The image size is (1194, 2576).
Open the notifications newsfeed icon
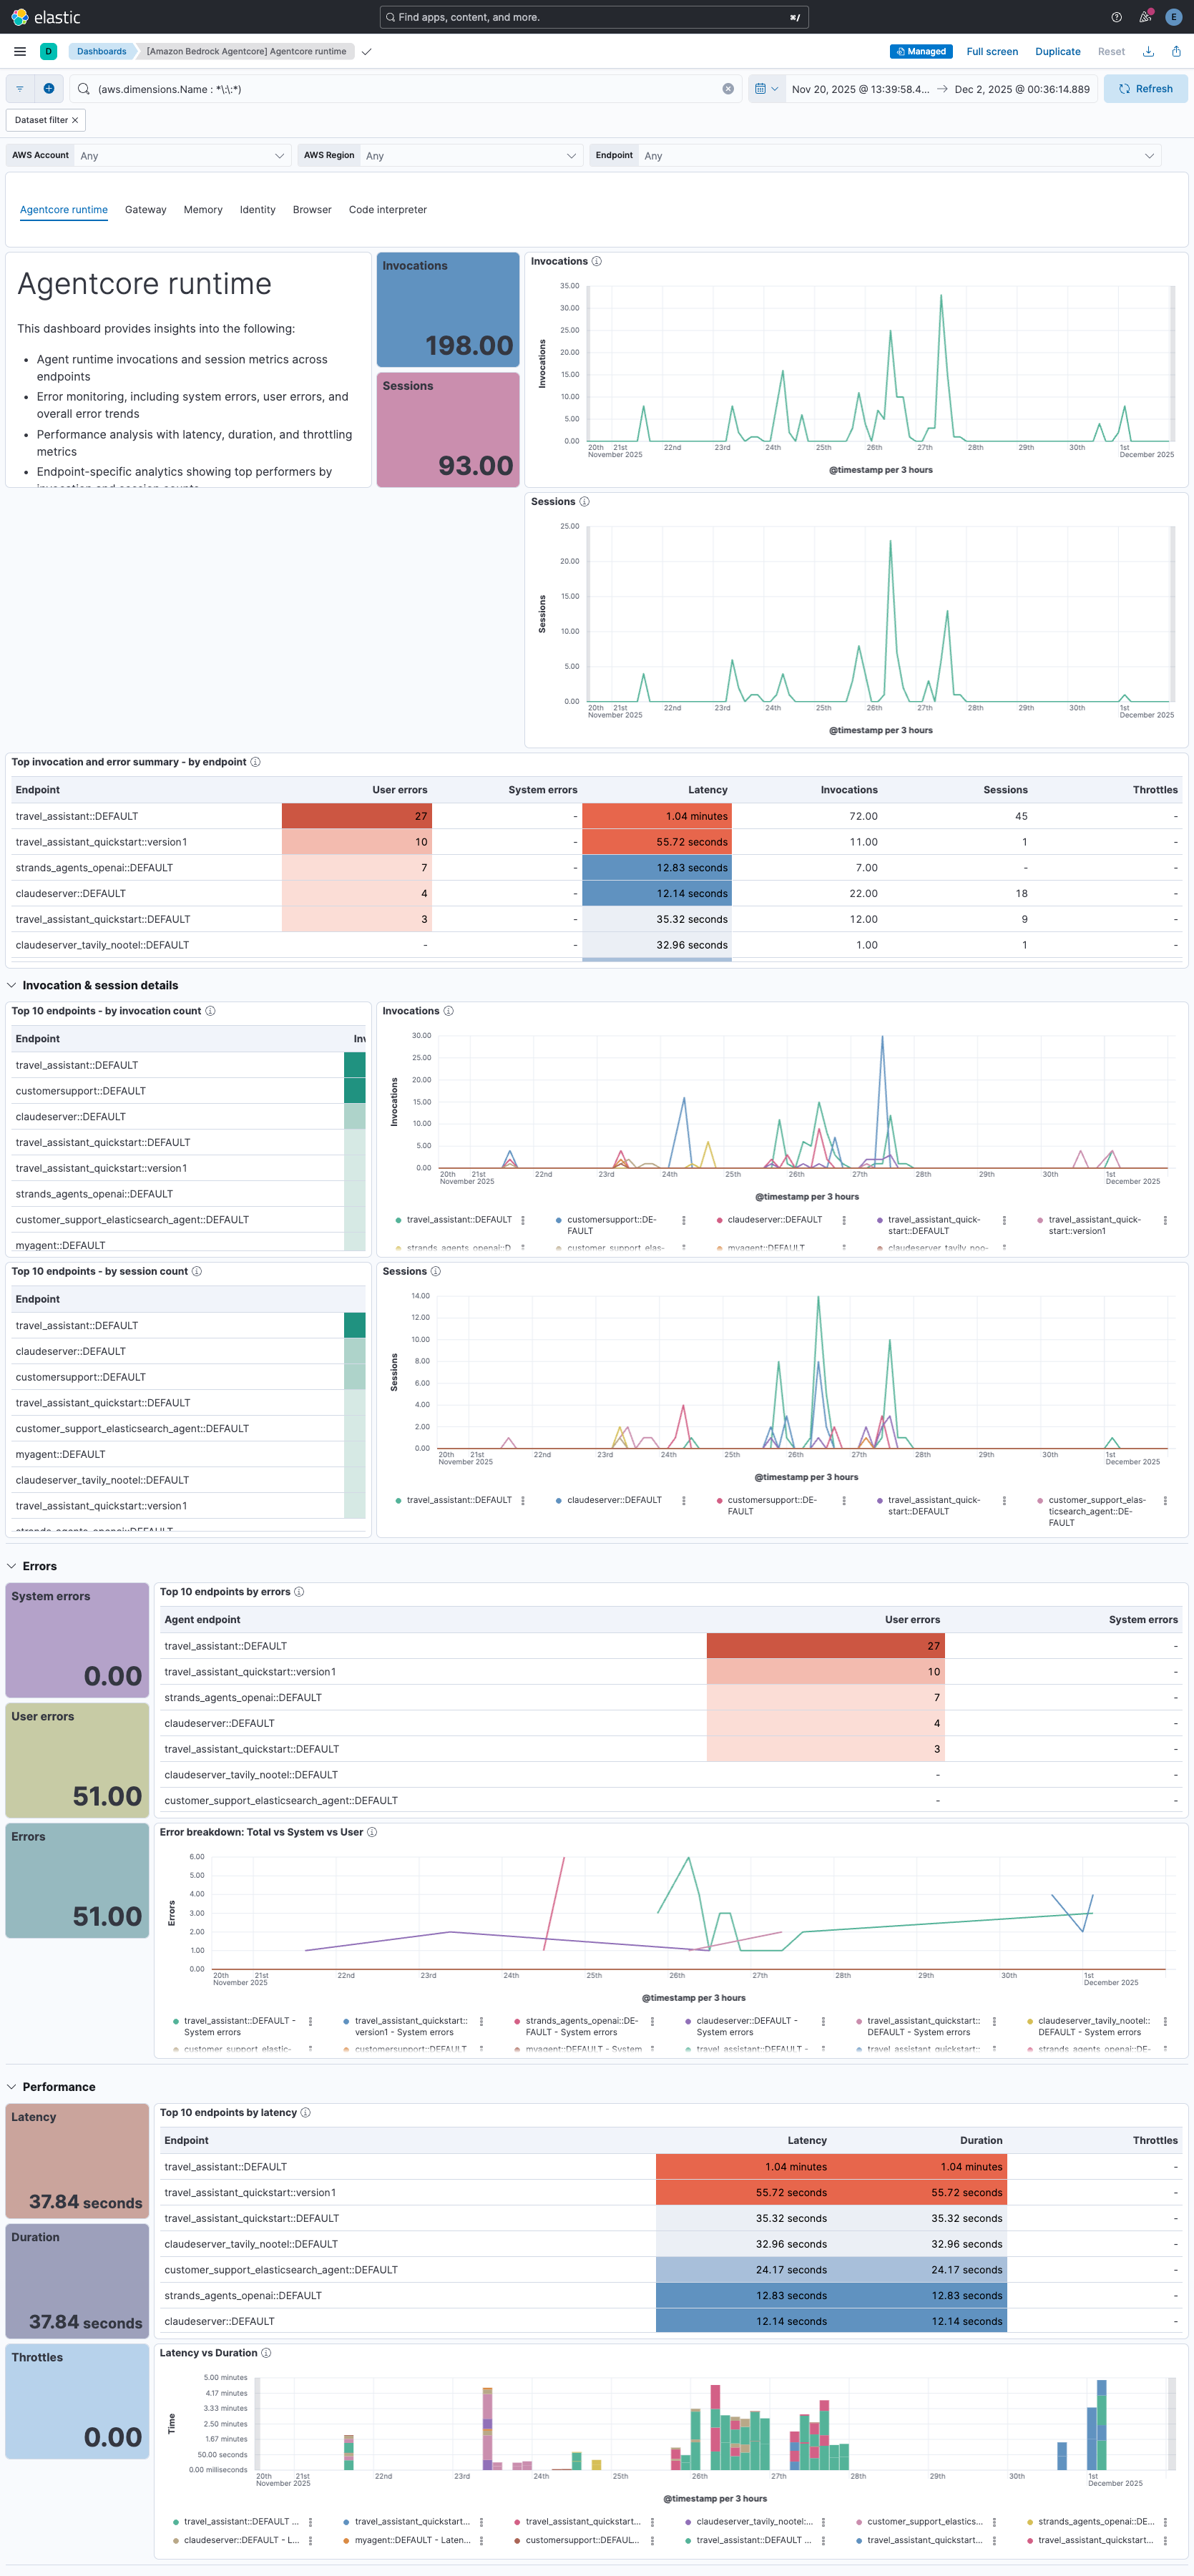coord(1144,16)
